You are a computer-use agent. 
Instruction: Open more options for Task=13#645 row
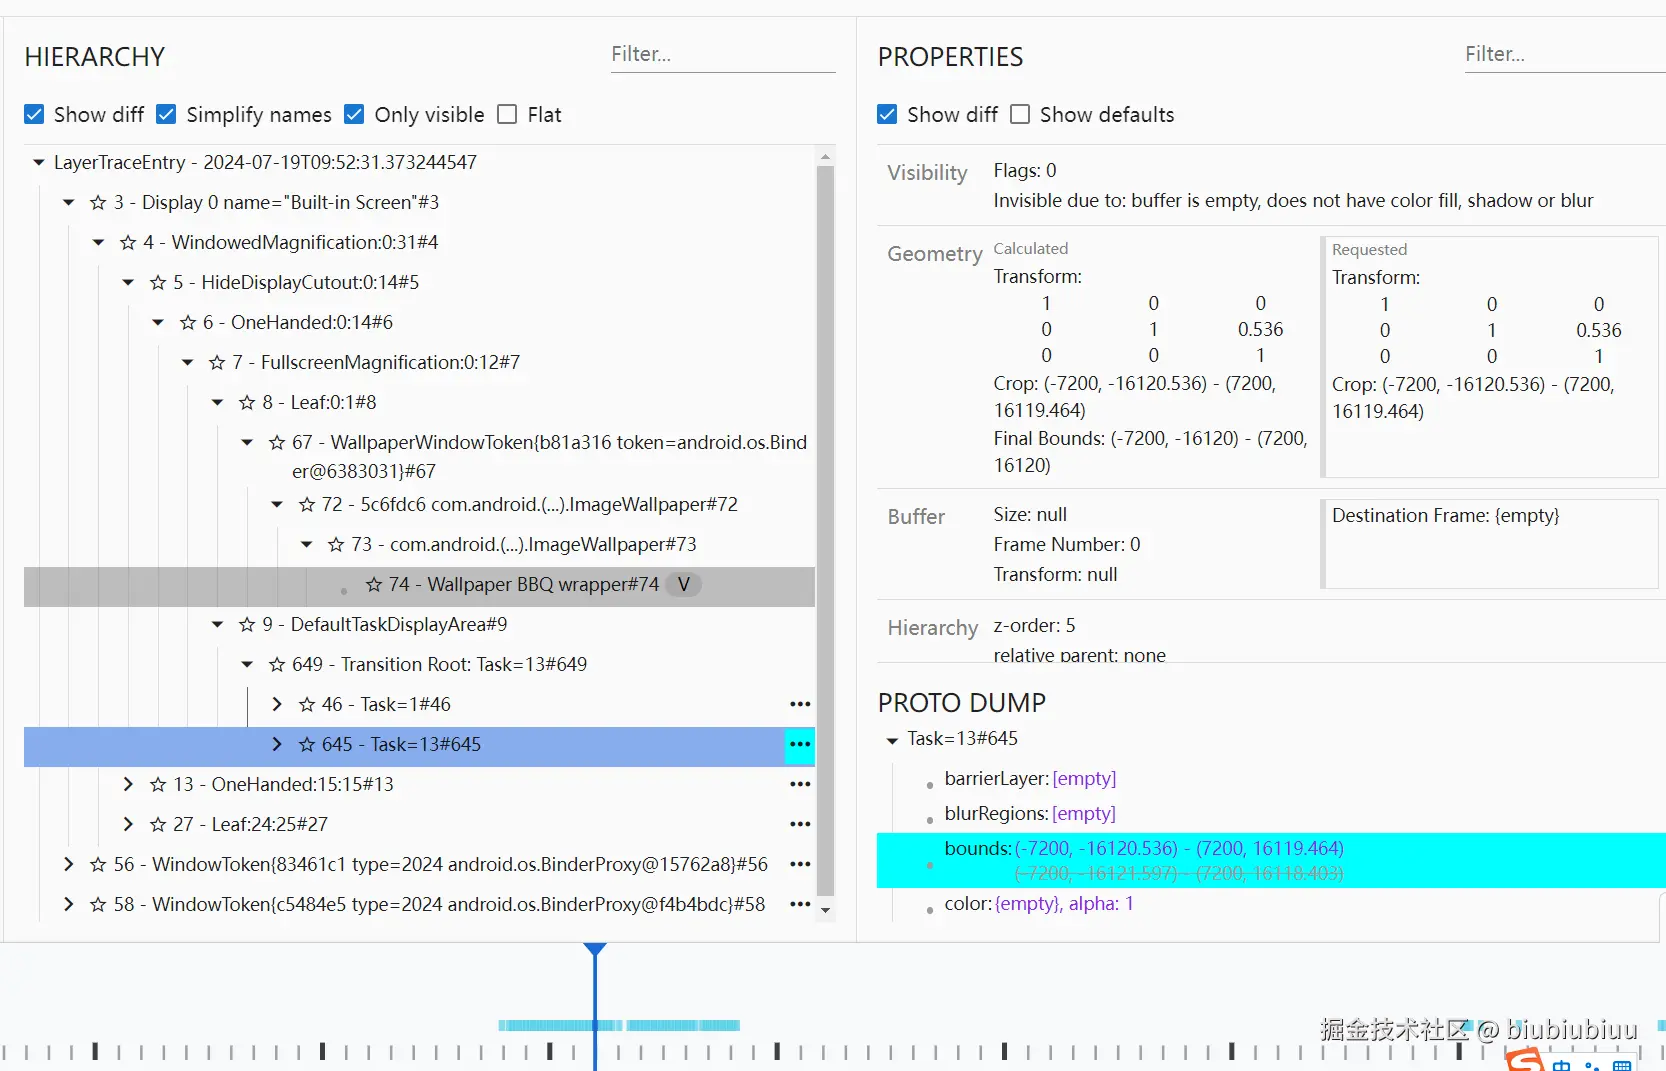pos(800,744)
